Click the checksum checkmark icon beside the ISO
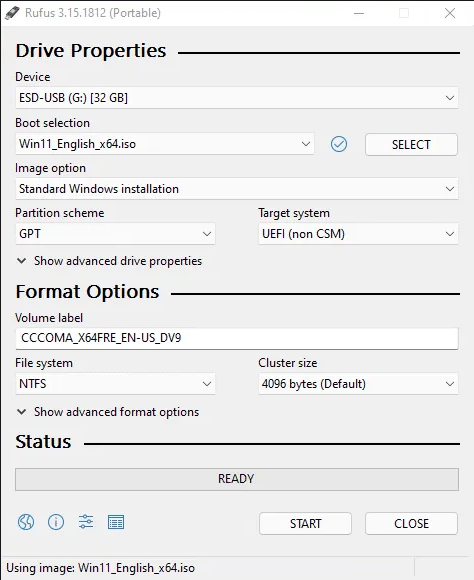 pos(339,144)
